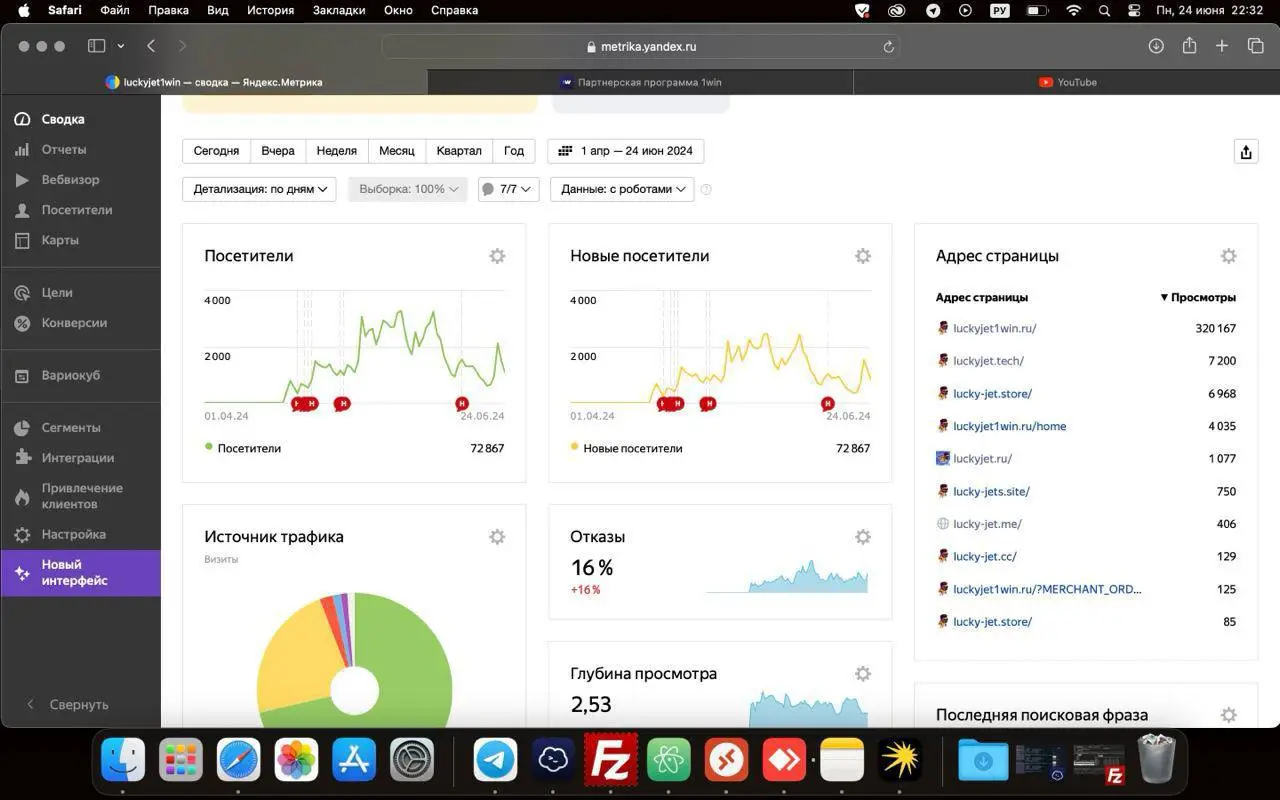Open the История menu
This screenshot has width=1280, height=800.
[271, 10]
